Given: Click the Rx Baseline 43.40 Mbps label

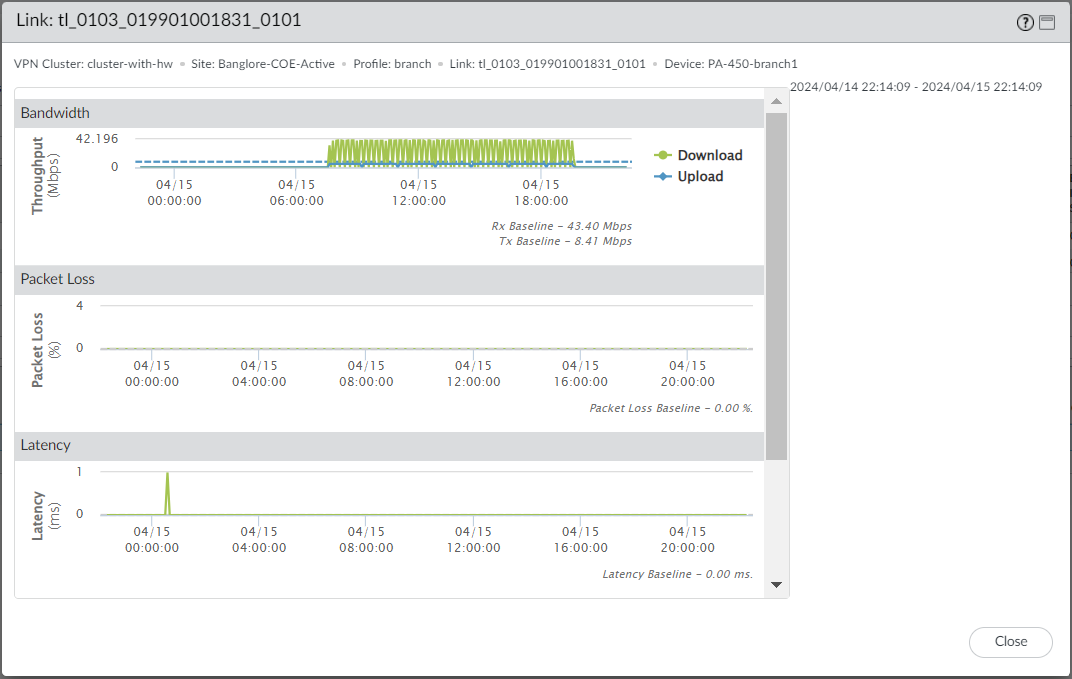Looking at the screenshot, I should [x=561, y=226].
